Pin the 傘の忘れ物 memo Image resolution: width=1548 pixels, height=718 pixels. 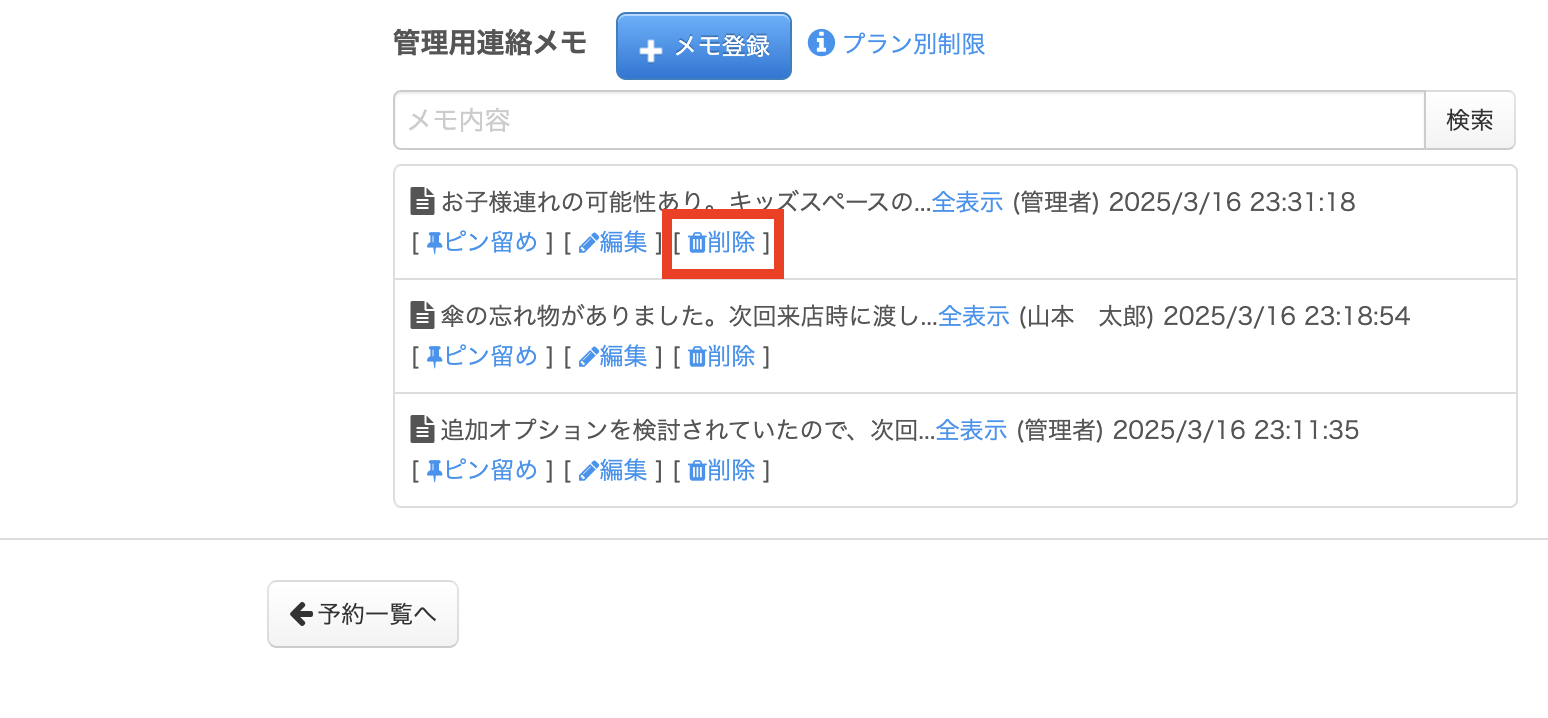tap(482, 356)
